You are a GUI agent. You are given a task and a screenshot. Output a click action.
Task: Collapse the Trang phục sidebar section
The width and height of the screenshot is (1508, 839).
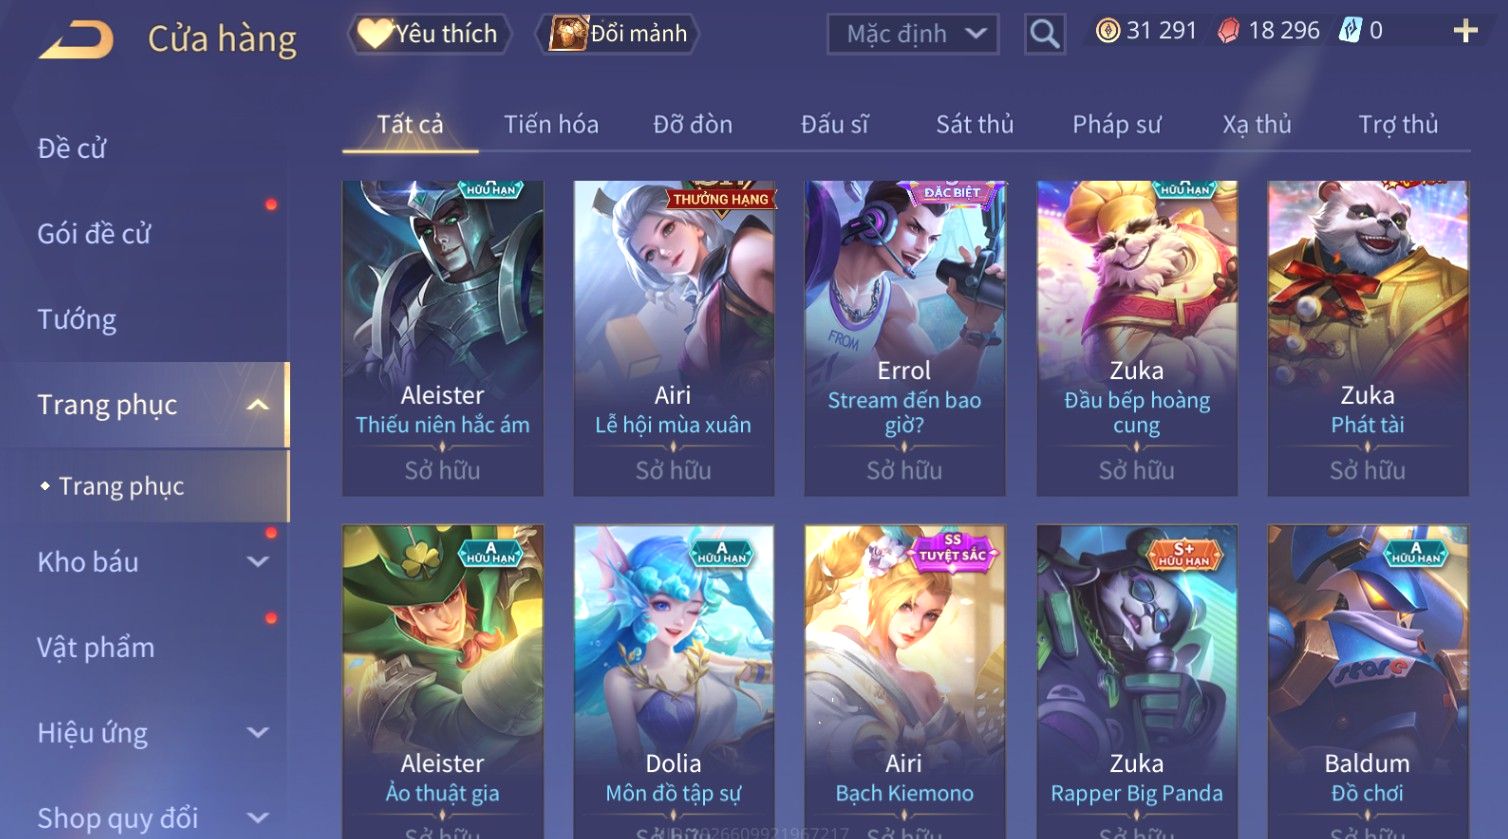[x=258, y=405]
